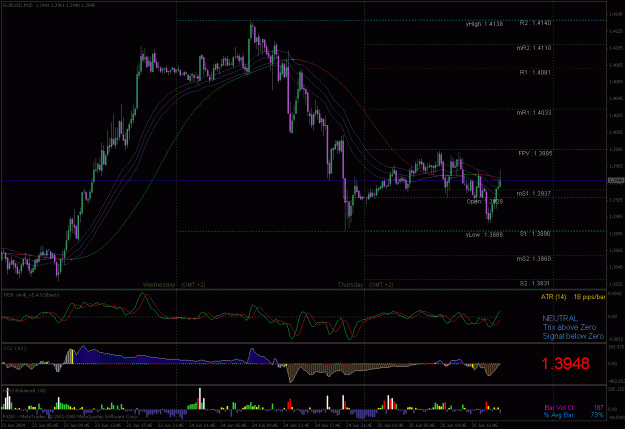Select the 'S1: 1.3890' support label
Image resolution: width=625 pixels, height=429 pixels.
535,234
